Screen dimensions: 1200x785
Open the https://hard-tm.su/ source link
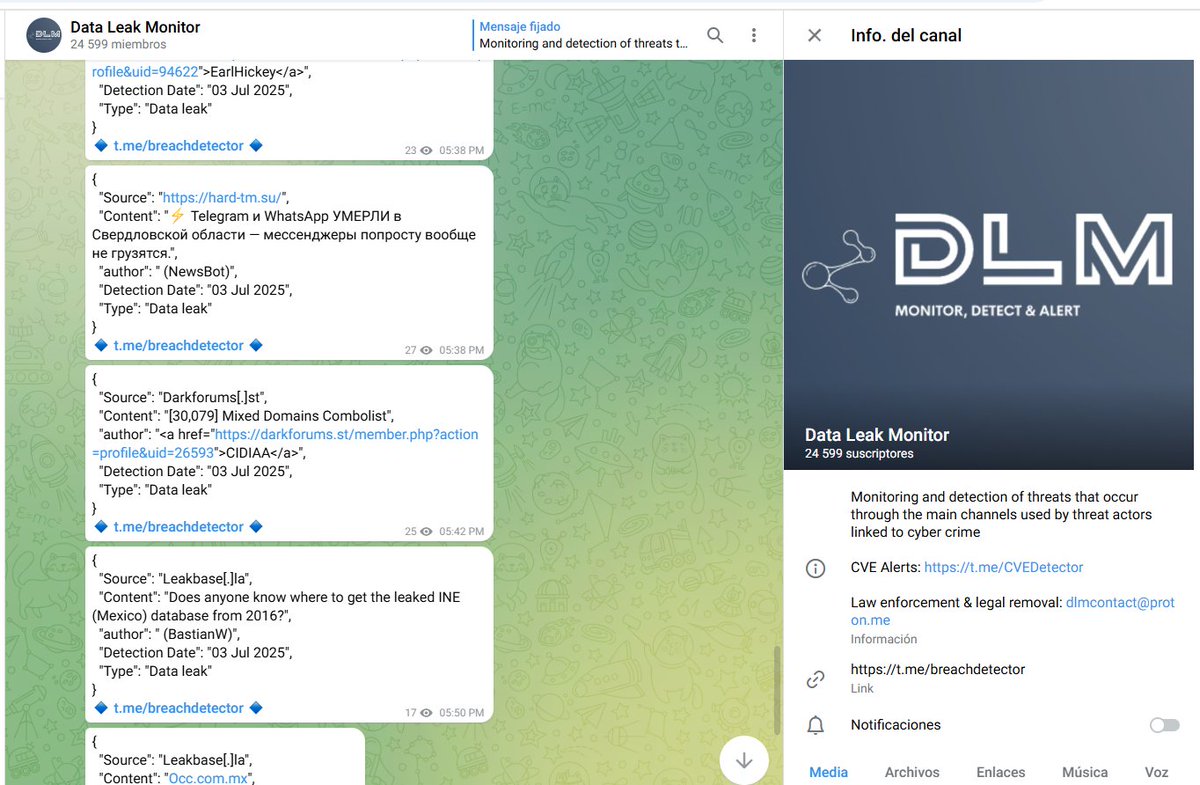(x=224, y=197)
